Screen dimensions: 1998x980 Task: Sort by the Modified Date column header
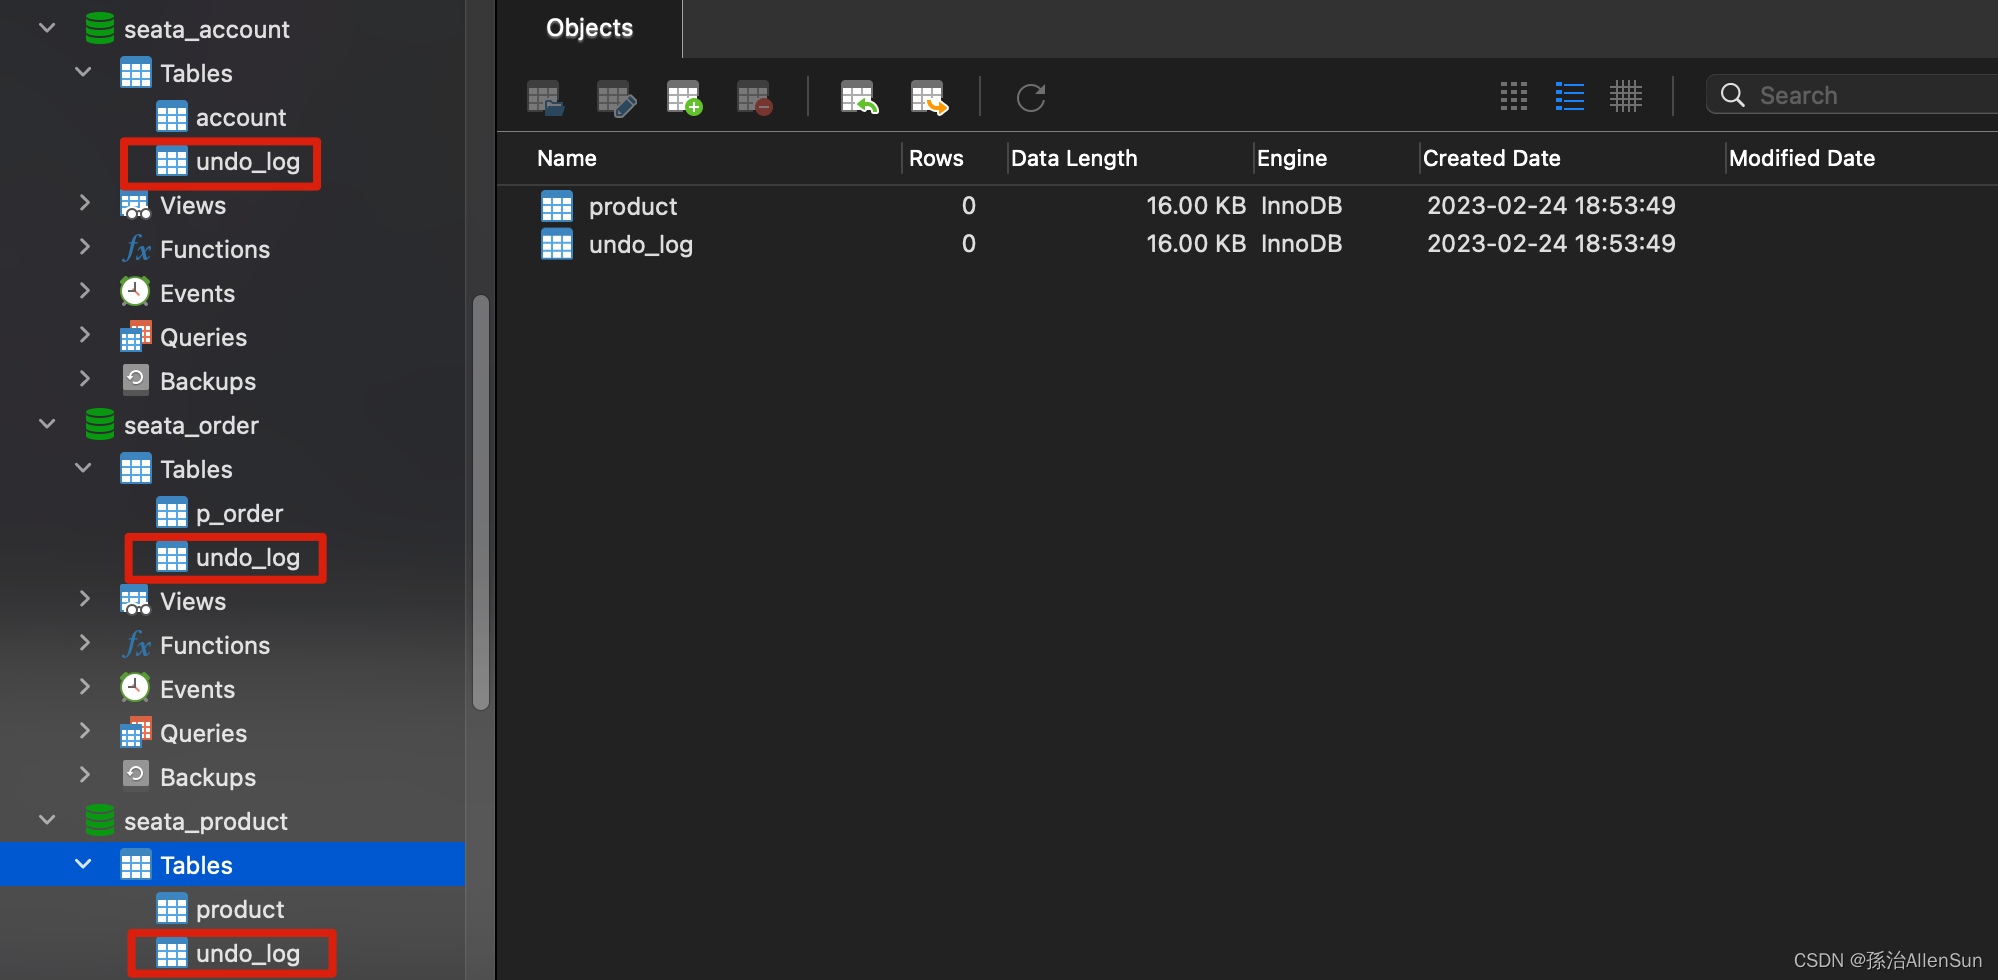coord(1802,158)
